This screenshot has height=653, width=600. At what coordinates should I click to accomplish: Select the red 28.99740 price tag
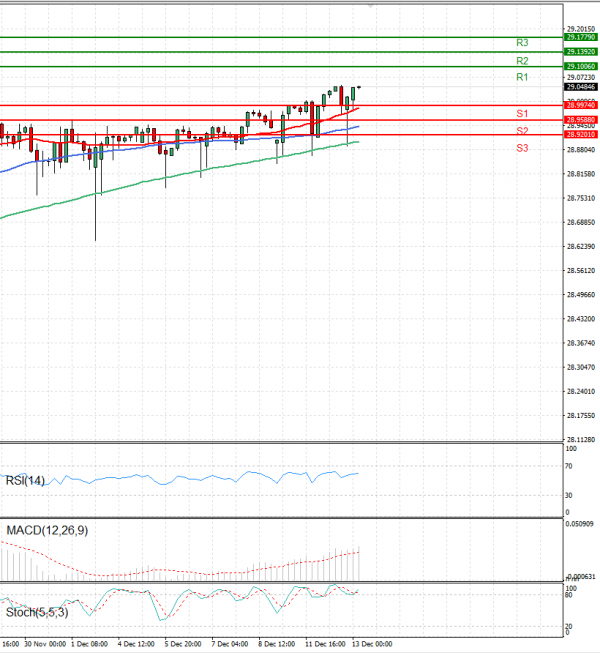[581, 105]
